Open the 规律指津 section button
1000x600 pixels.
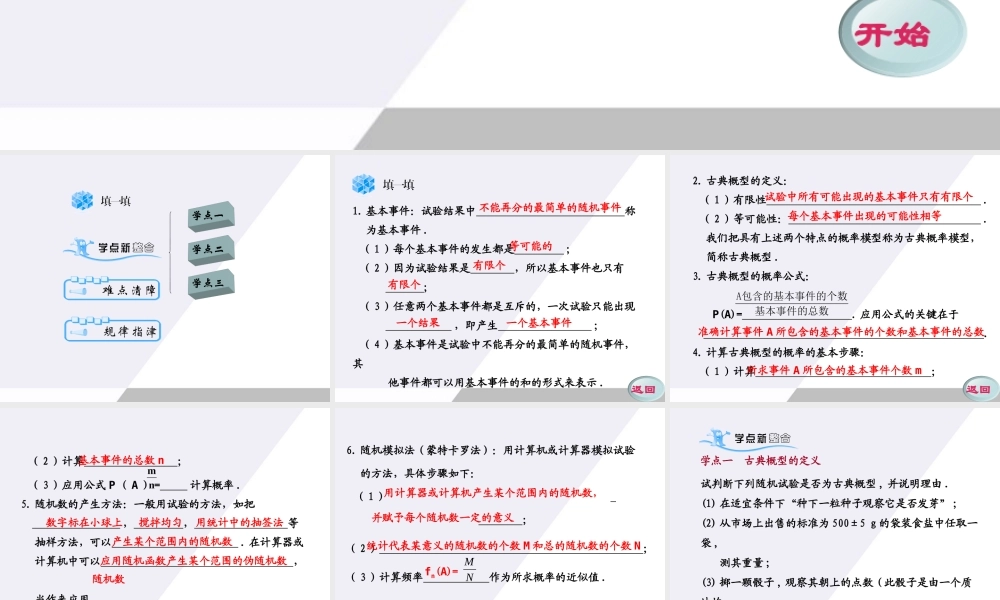(x=112, y=330)
